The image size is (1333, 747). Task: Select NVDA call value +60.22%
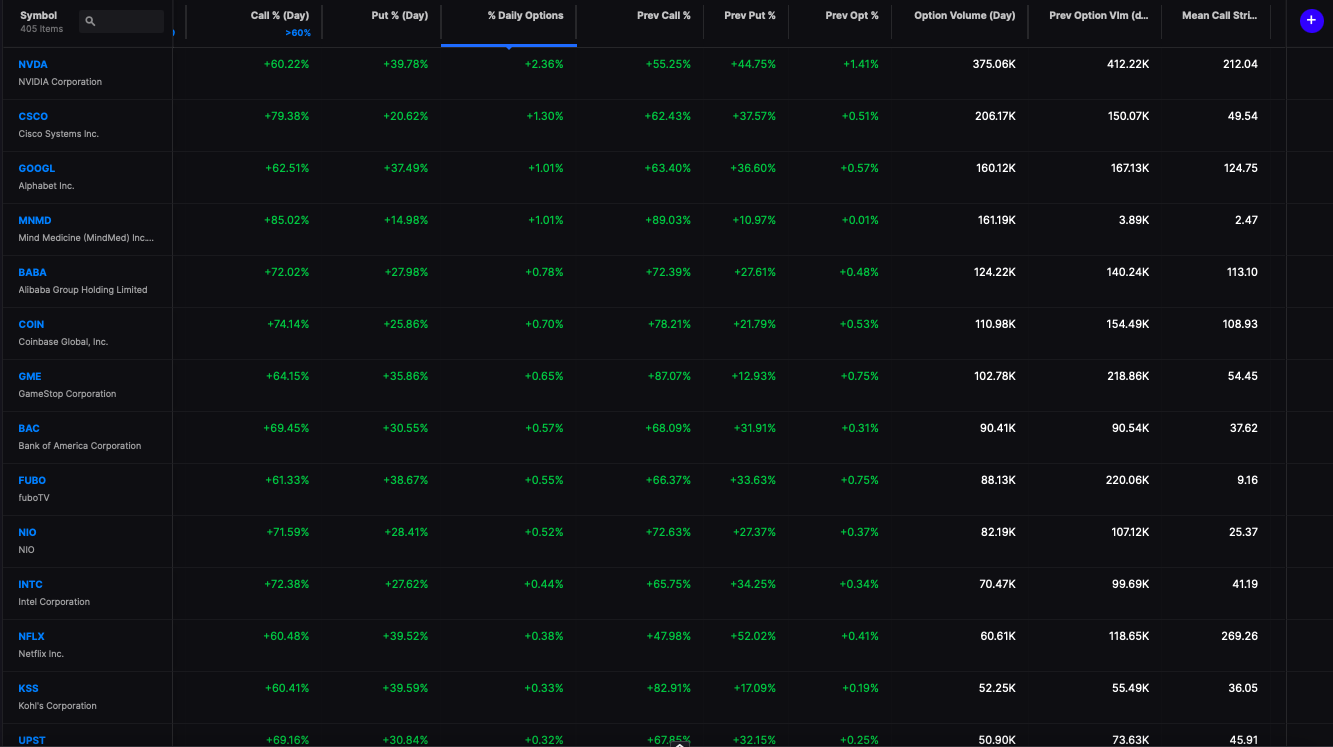coord(286,64)
